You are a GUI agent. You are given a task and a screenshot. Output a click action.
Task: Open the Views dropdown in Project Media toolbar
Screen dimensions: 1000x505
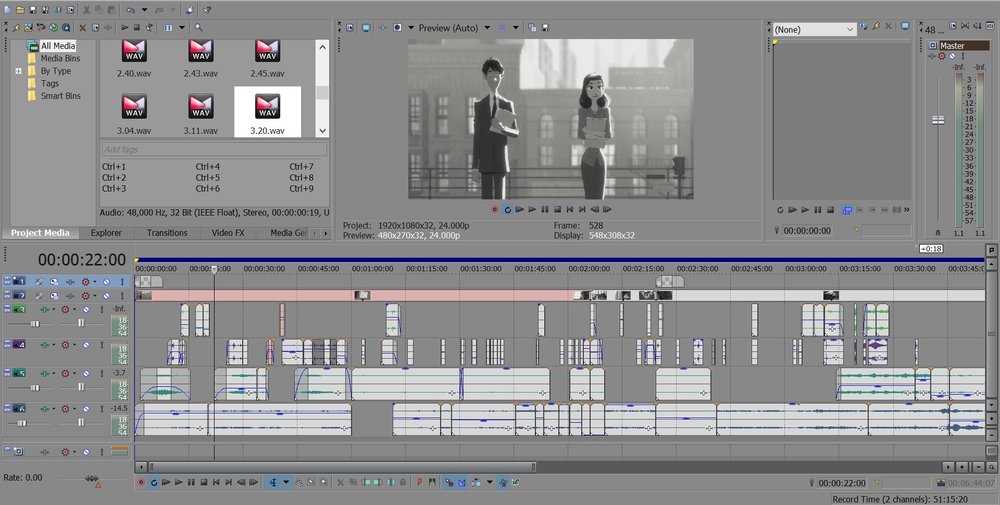coord(182,27)
